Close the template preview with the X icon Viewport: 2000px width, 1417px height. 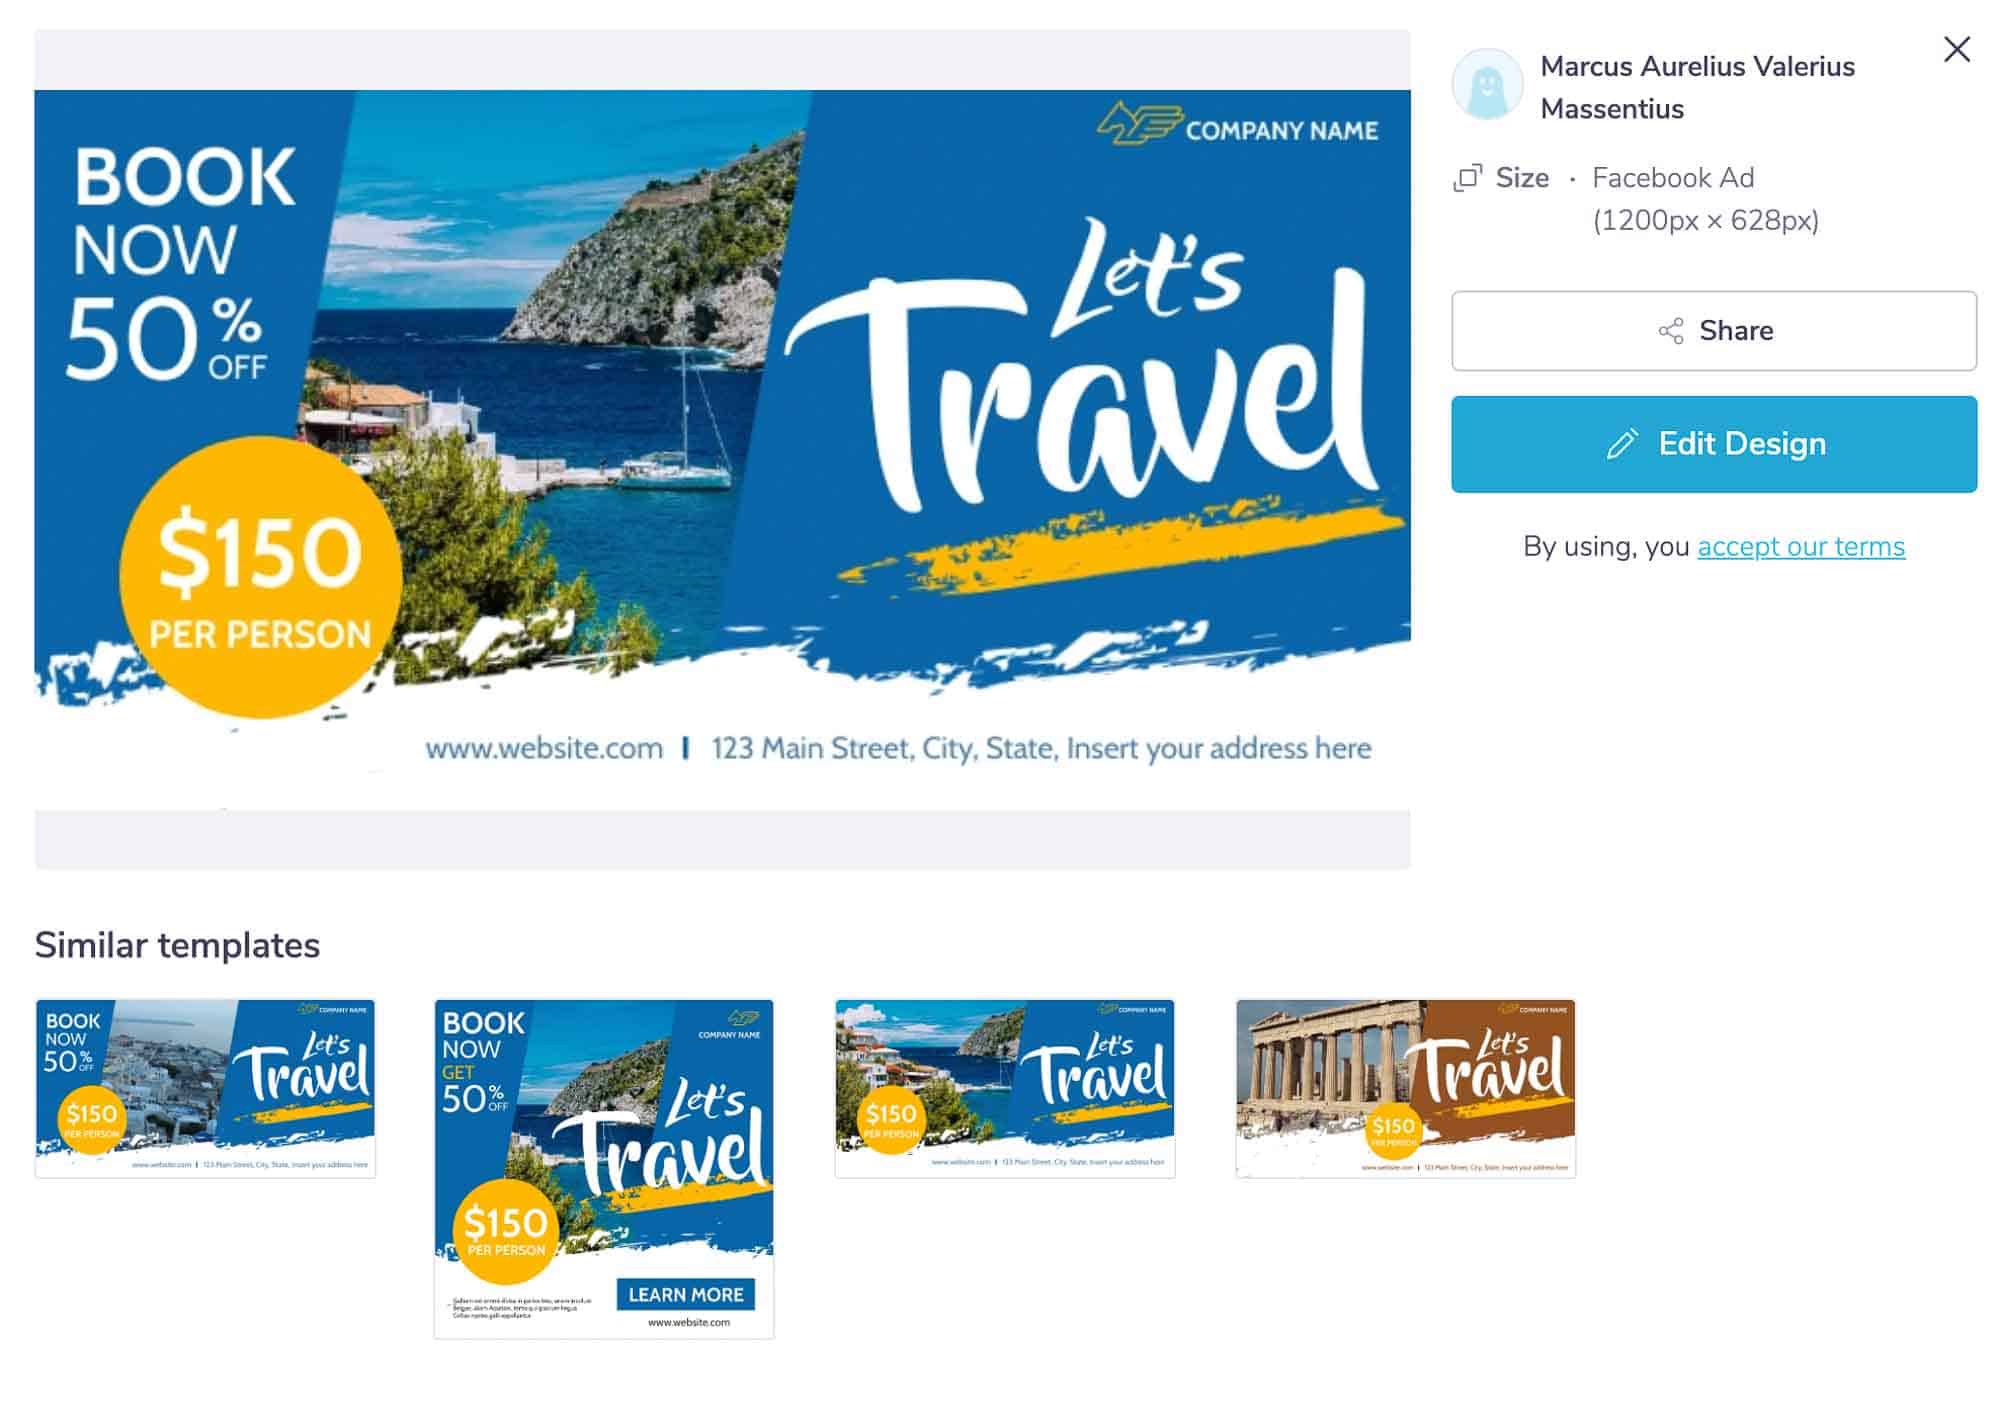(x=1956, y=49)
